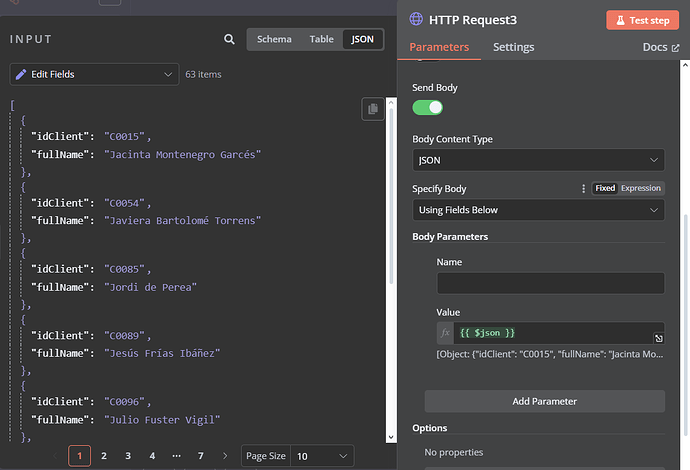Select JSON input view tab
This screenshot has width=690, height=470.
pos(363,39)
